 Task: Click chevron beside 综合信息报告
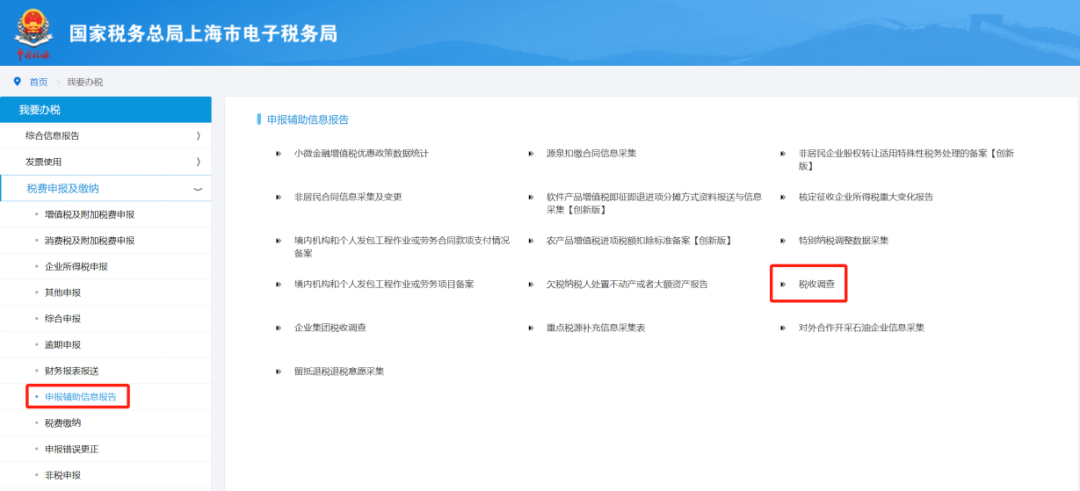198,136
